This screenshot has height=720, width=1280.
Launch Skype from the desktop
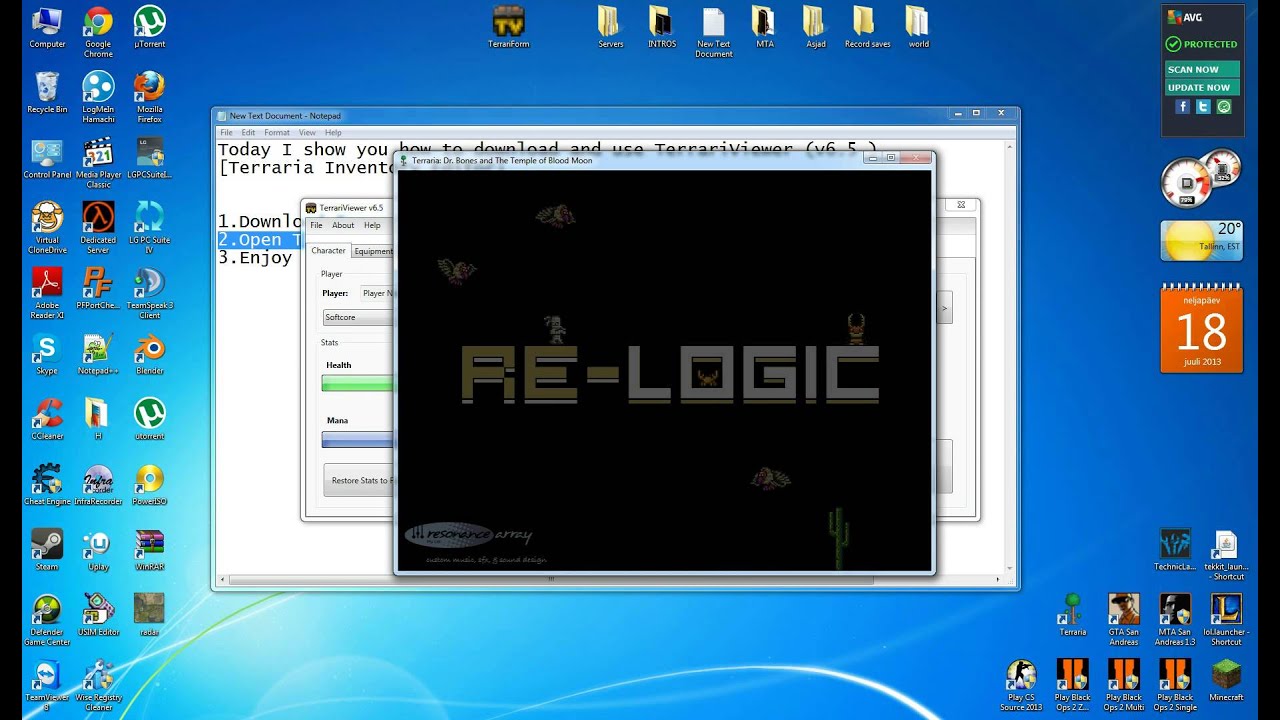pyautogui.click(x=47, y=354)
